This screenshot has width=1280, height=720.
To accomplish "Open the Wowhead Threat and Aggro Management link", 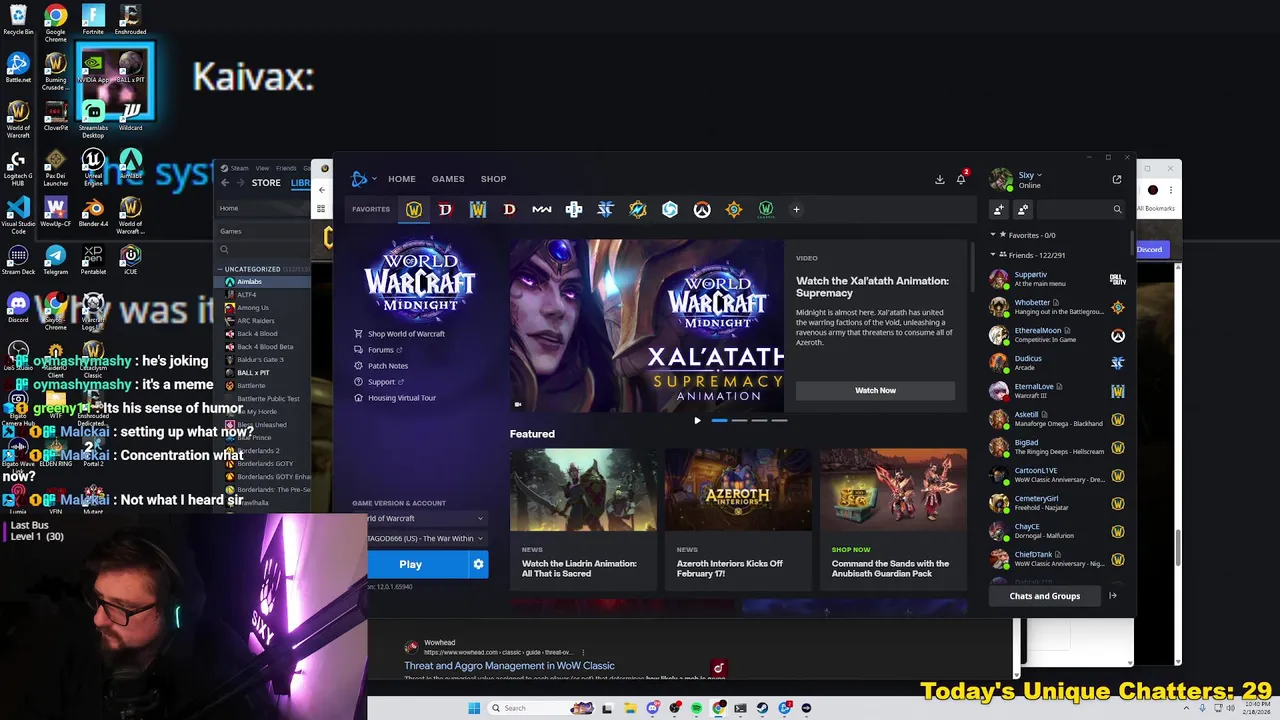I will (x=509, y=666).
